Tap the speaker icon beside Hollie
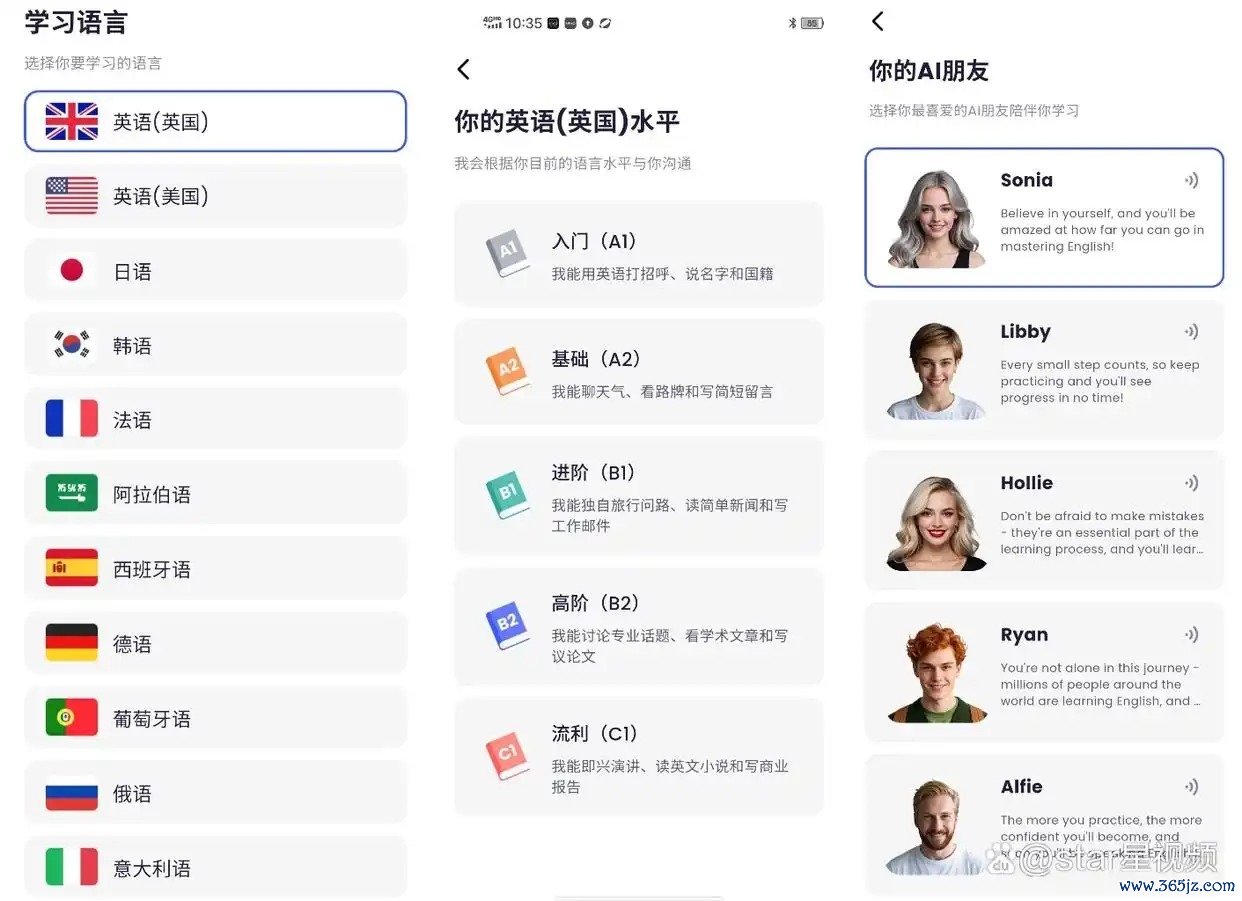Image resolution: width=1242 pixels, height=901 pixels. [x=1191, y=483]
